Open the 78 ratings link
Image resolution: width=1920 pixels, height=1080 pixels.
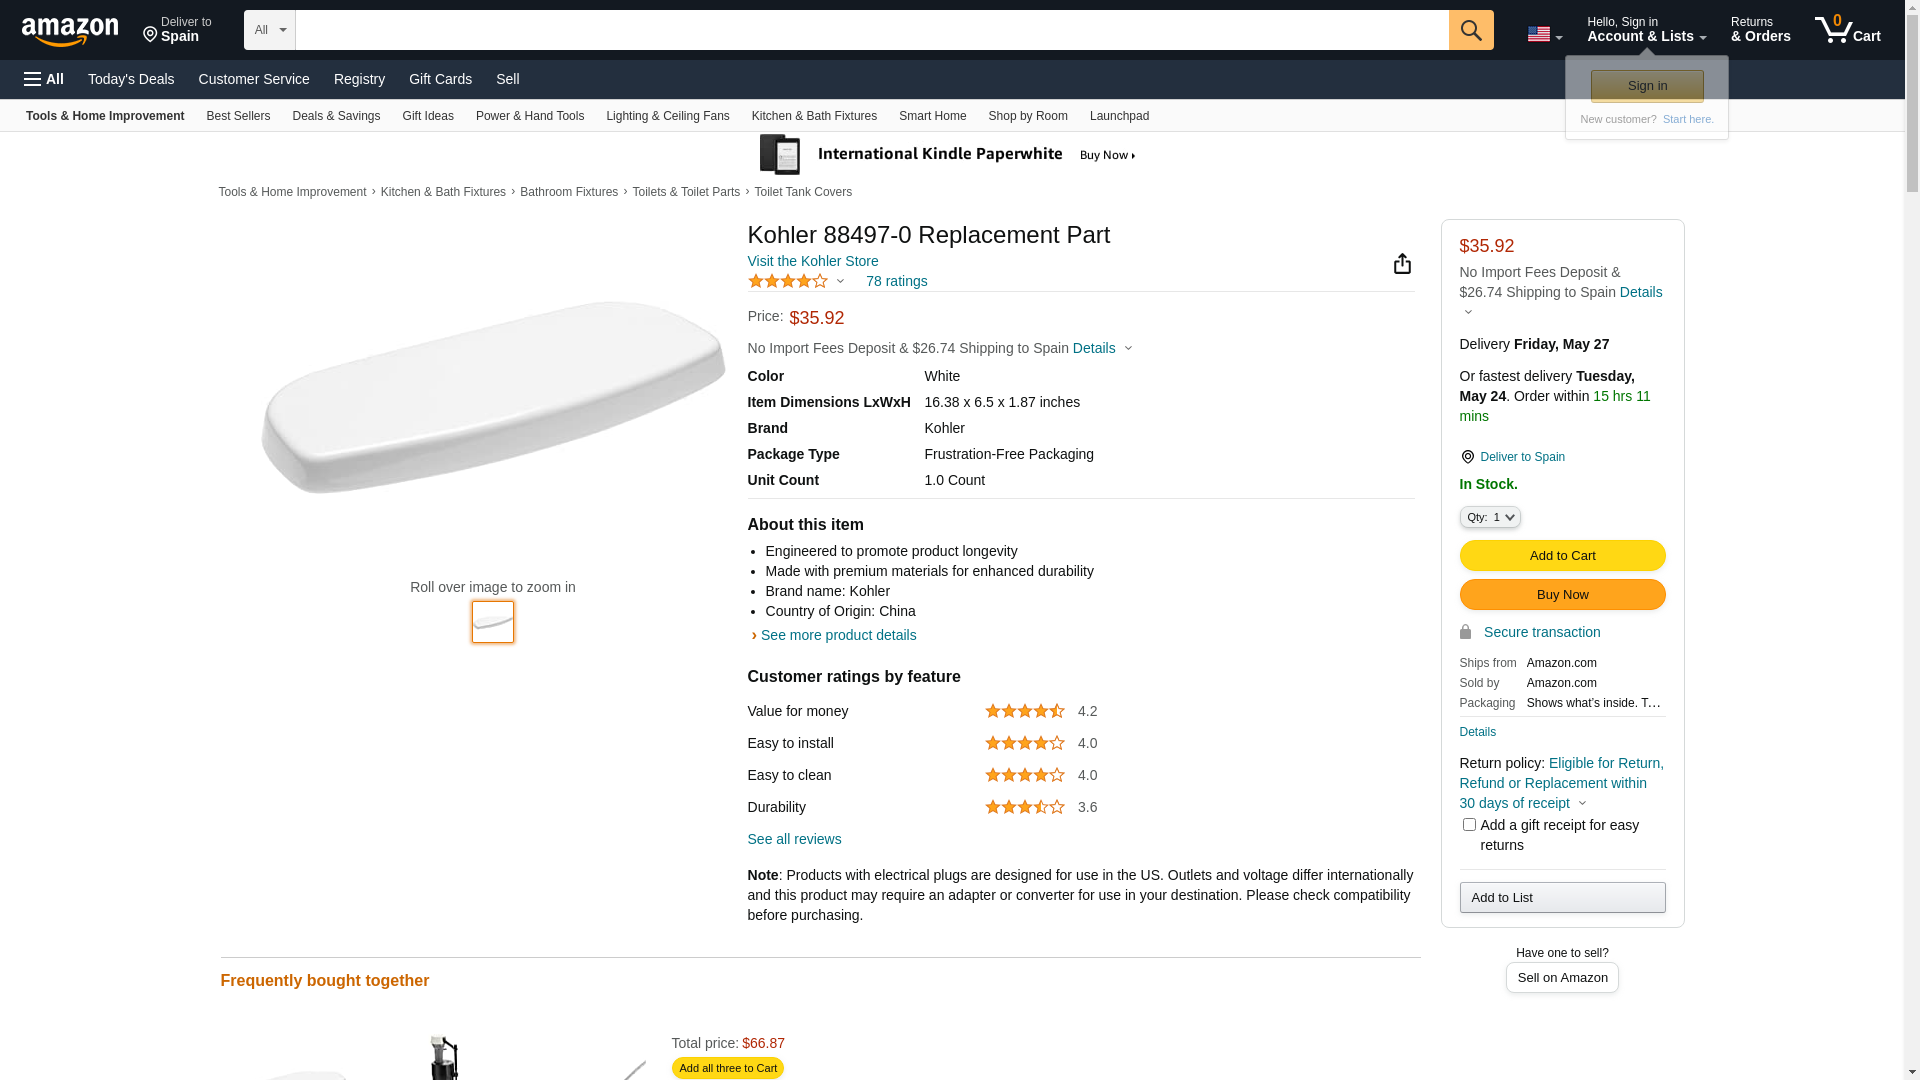(896, 281)
